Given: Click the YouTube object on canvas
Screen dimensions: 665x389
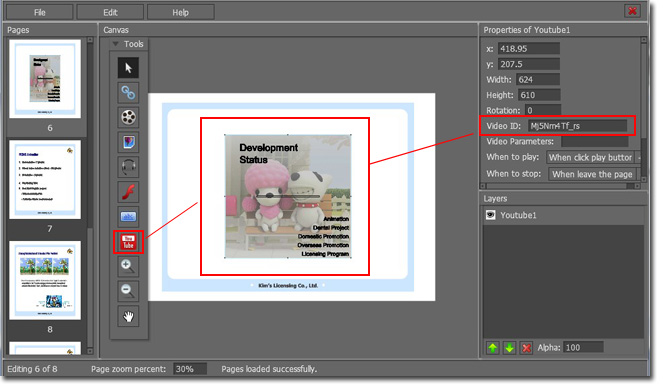Looking at the screenshot, I should click(288, 196).
